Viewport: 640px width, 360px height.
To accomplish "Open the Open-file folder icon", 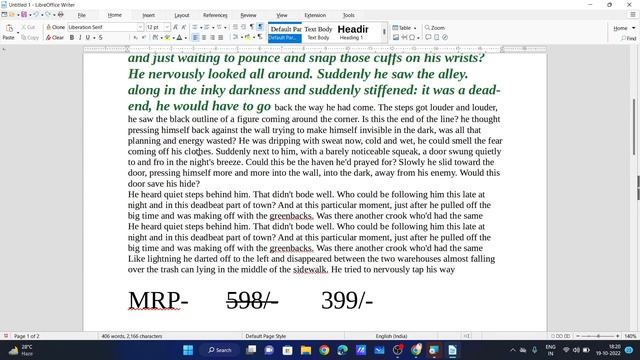I will [12, 15].
